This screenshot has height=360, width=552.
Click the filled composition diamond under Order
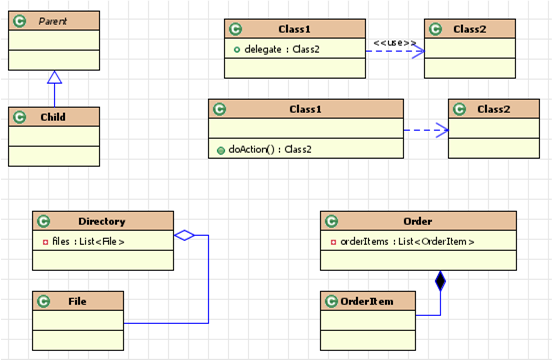coord(440,281)
